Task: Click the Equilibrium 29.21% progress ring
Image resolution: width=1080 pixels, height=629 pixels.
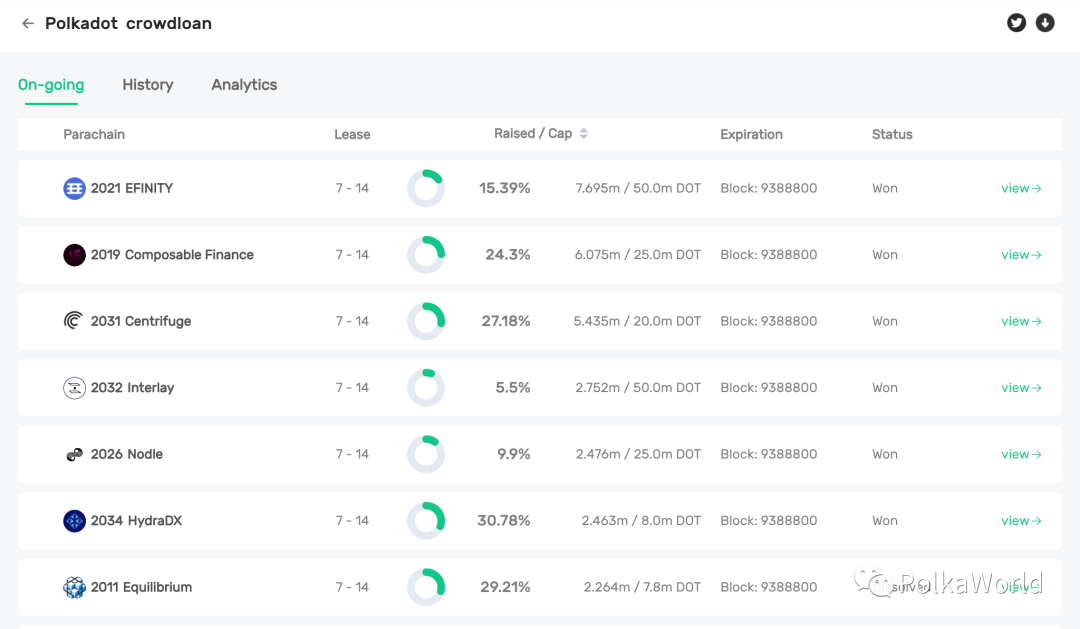Action: pyautogui.click(x=426, y=587)
